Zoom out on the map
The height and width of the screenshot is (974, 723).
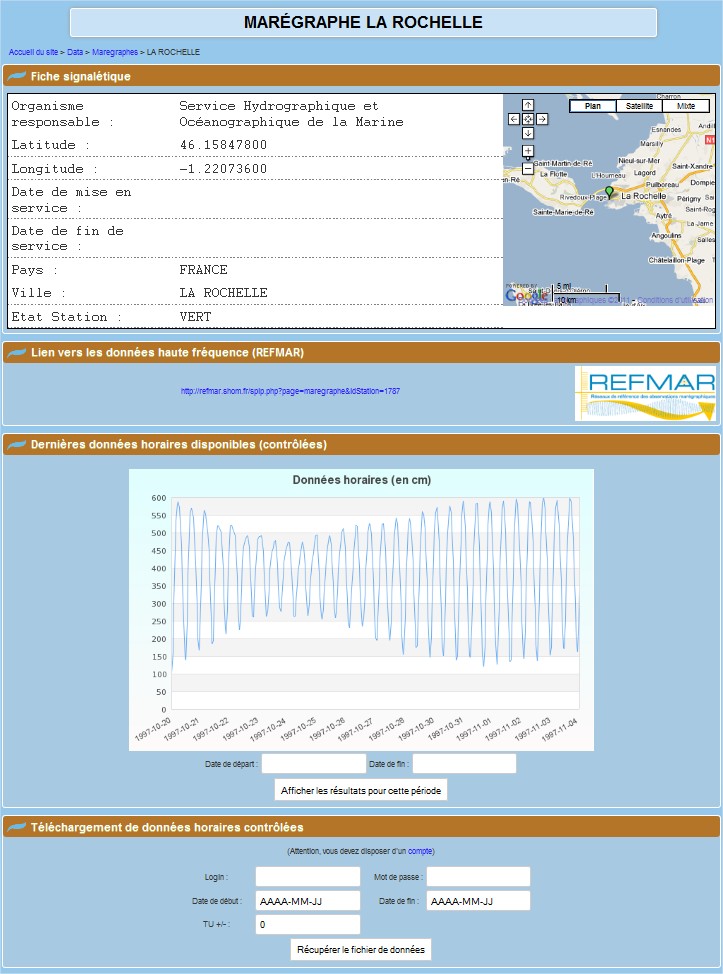tap(528, 169)
